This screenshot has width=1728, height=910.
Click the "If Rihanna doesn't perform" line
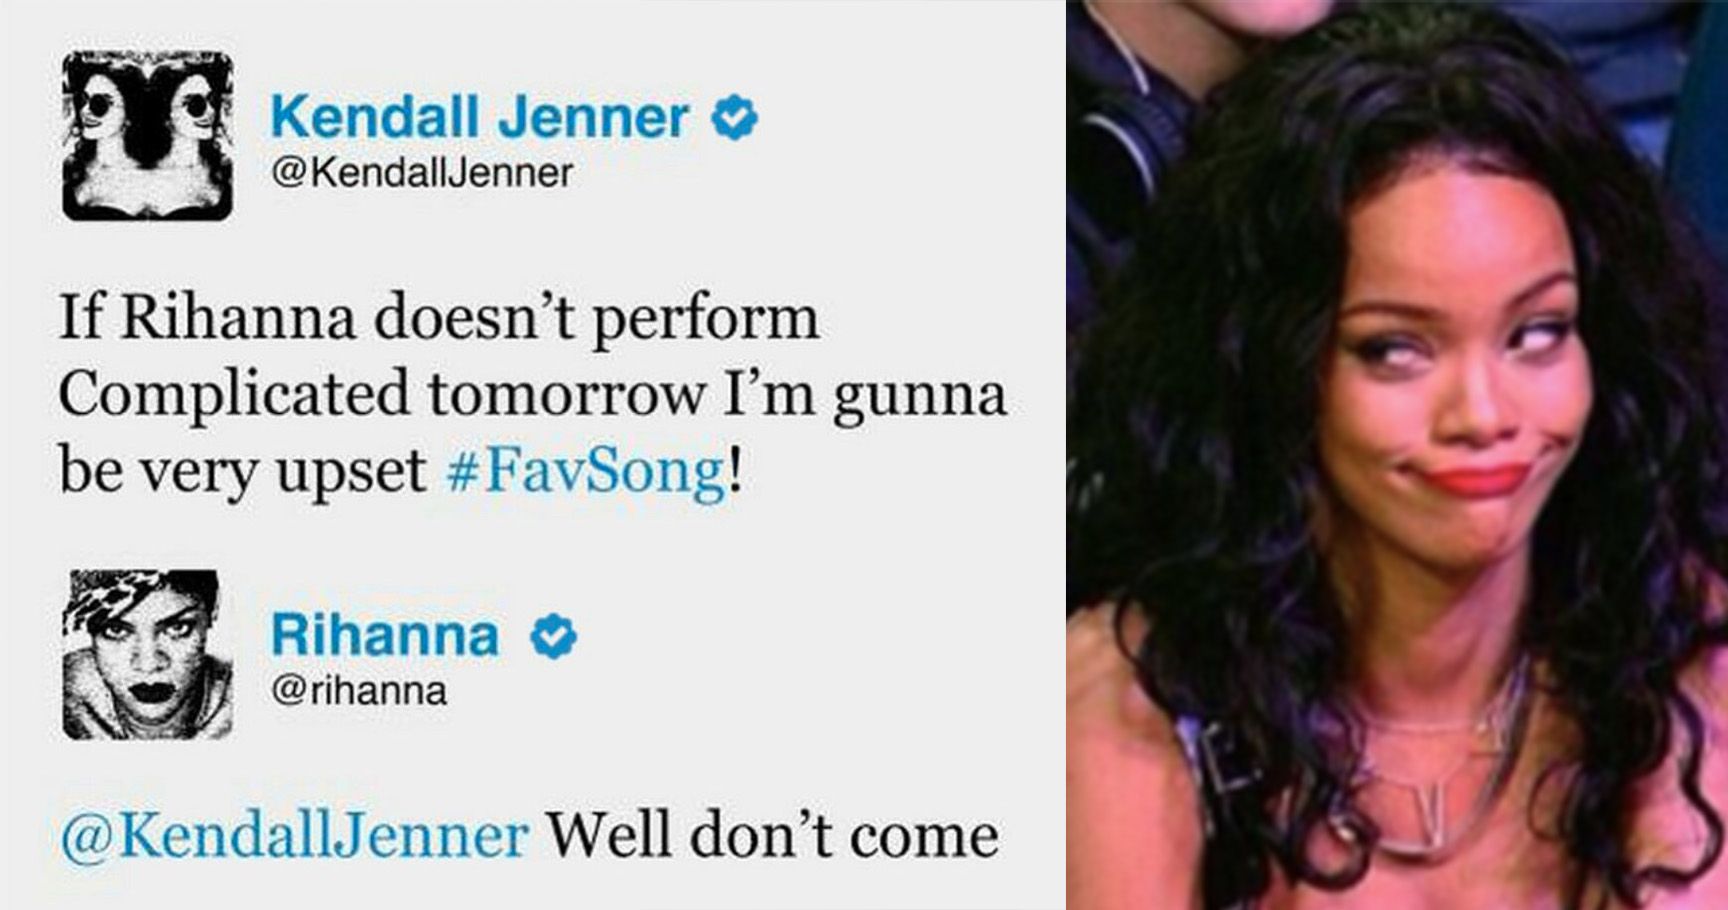point(439,320)
